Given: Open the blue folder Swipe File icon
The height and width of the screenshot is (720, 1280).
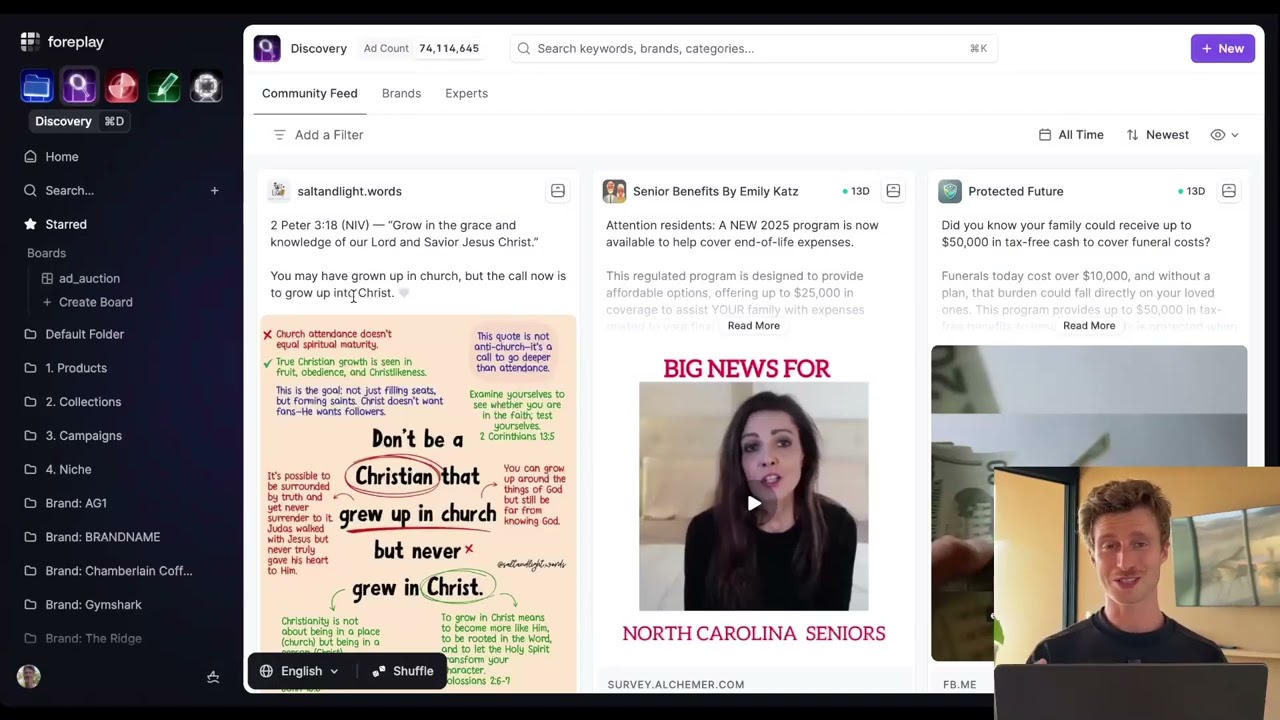Looking at the screenshot, I should click(37, 87).
